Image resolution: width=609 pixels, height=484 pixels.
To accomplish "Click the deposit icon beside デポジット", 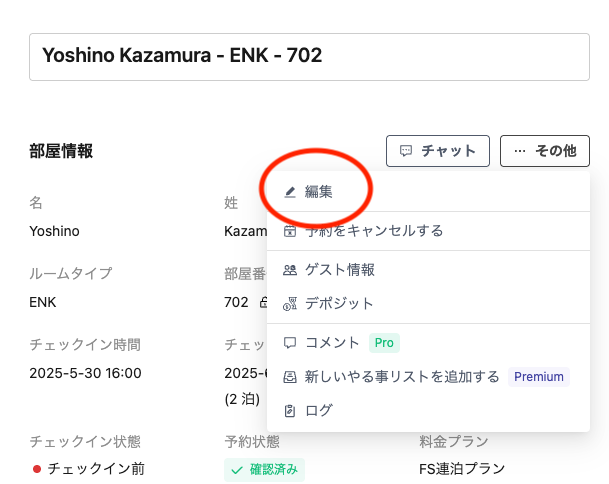I will tap(290, 303).
